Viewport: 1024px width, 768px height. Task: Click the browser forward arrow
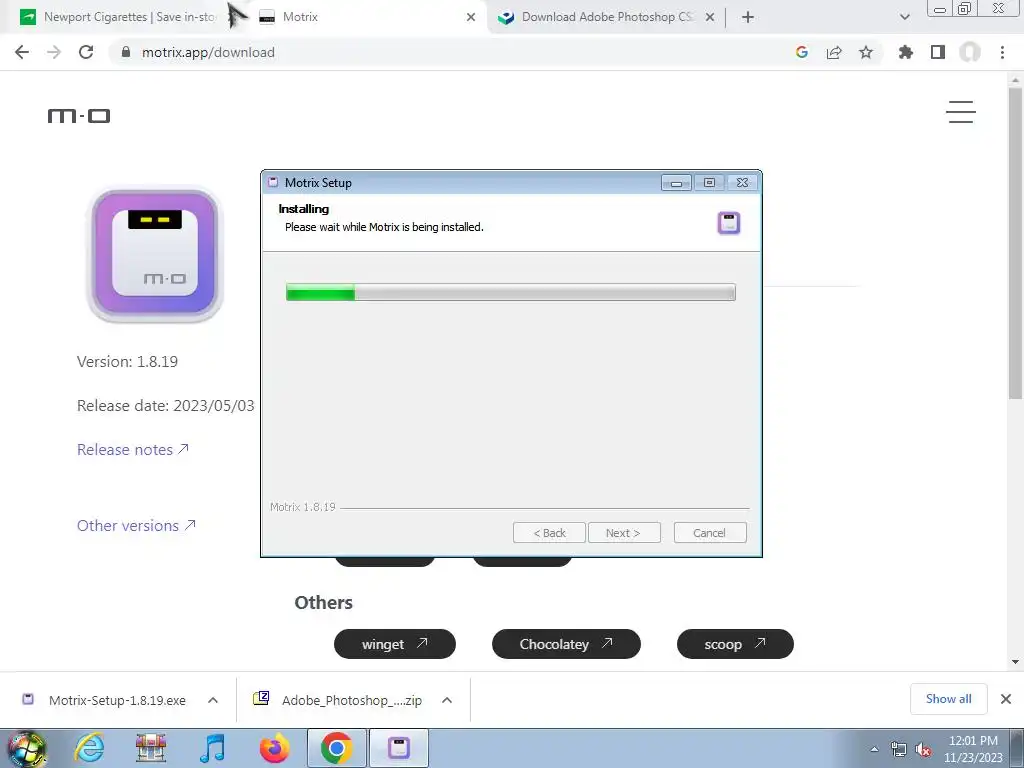point(54,52)
